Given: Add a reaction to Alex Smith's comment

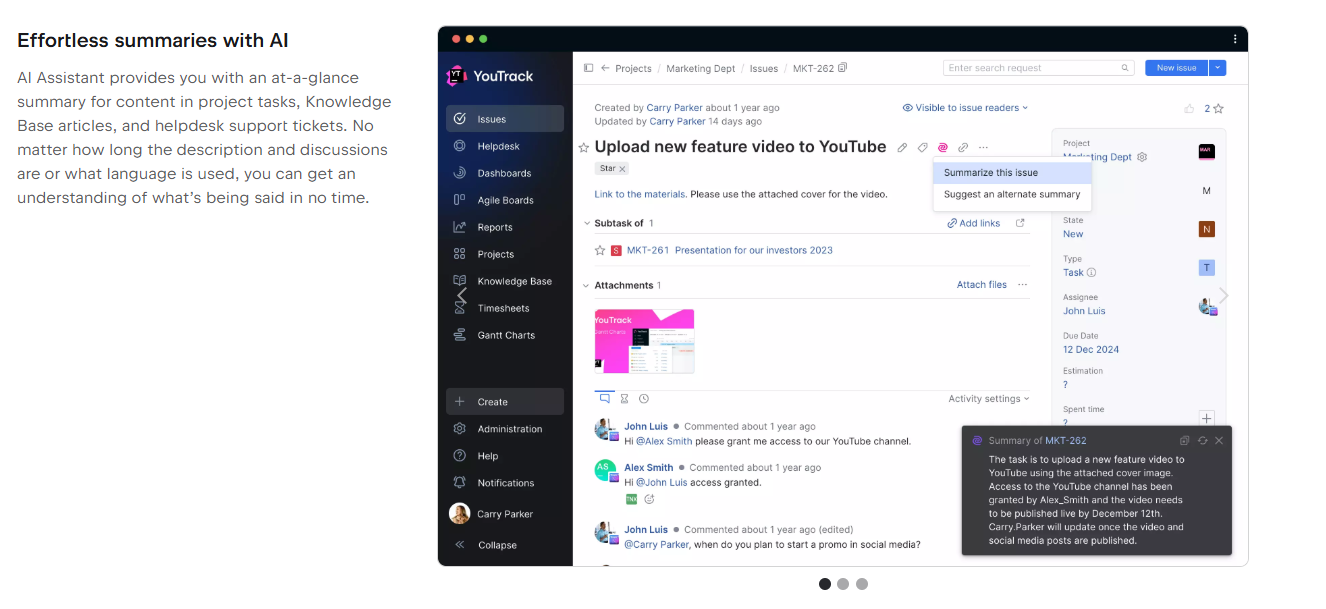Looking at the screenshot, I should (649, 499).
